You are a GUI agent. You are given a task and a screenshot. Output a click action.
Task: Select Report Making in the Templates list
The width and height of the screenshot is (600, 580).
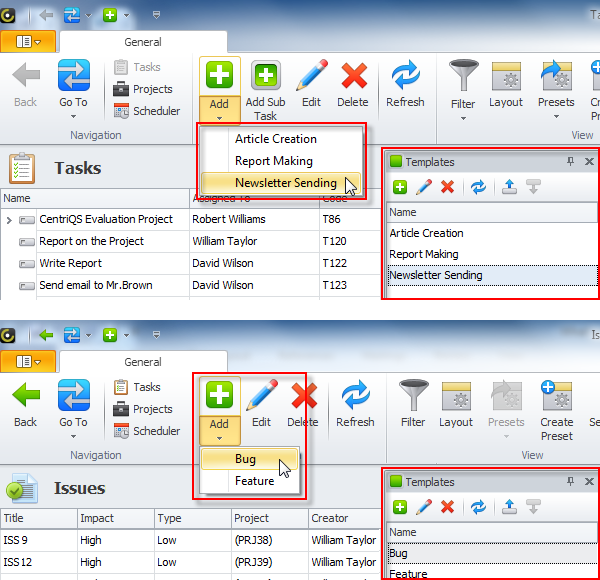pos(424,254)
